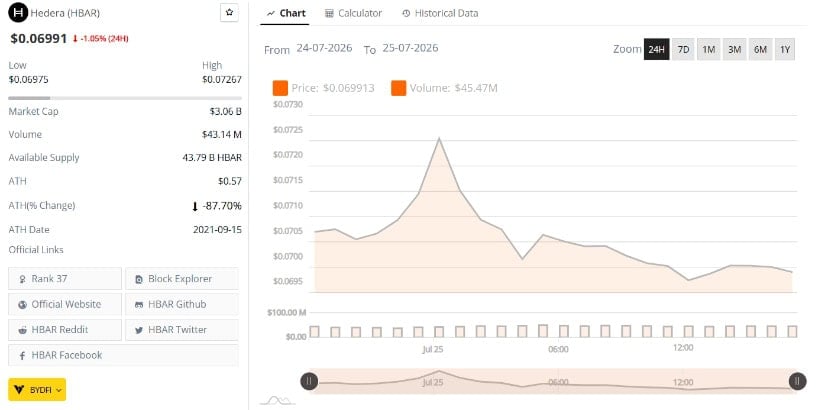825x410 pixels.
Task: Click the Hedera logo icon
Action: coord(18,13)
